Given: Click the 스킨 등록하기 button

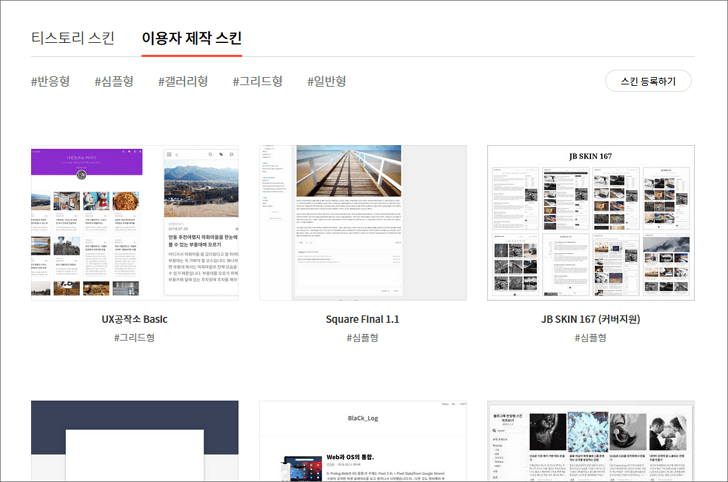Looking at the screenshot, I should coord(648,81).
